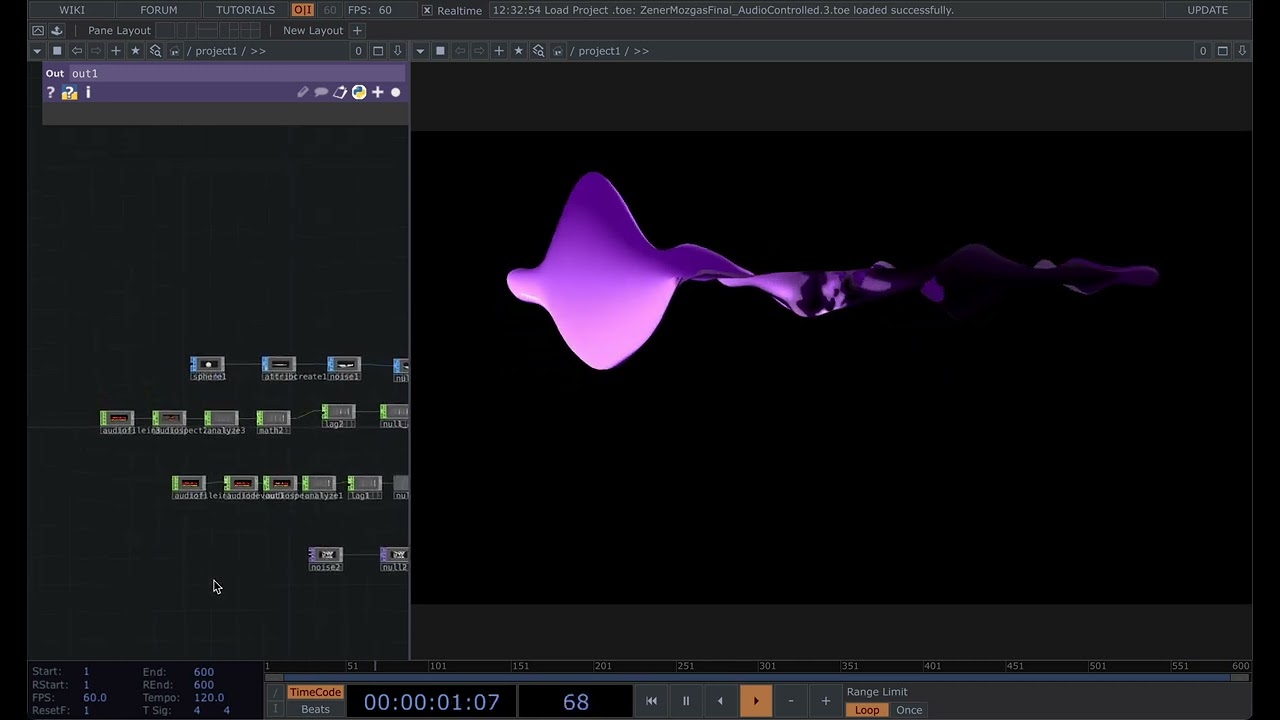The height and width of the screenshot is (720, 1280).
Task: Click left pane home network icon
Action: 174,51
